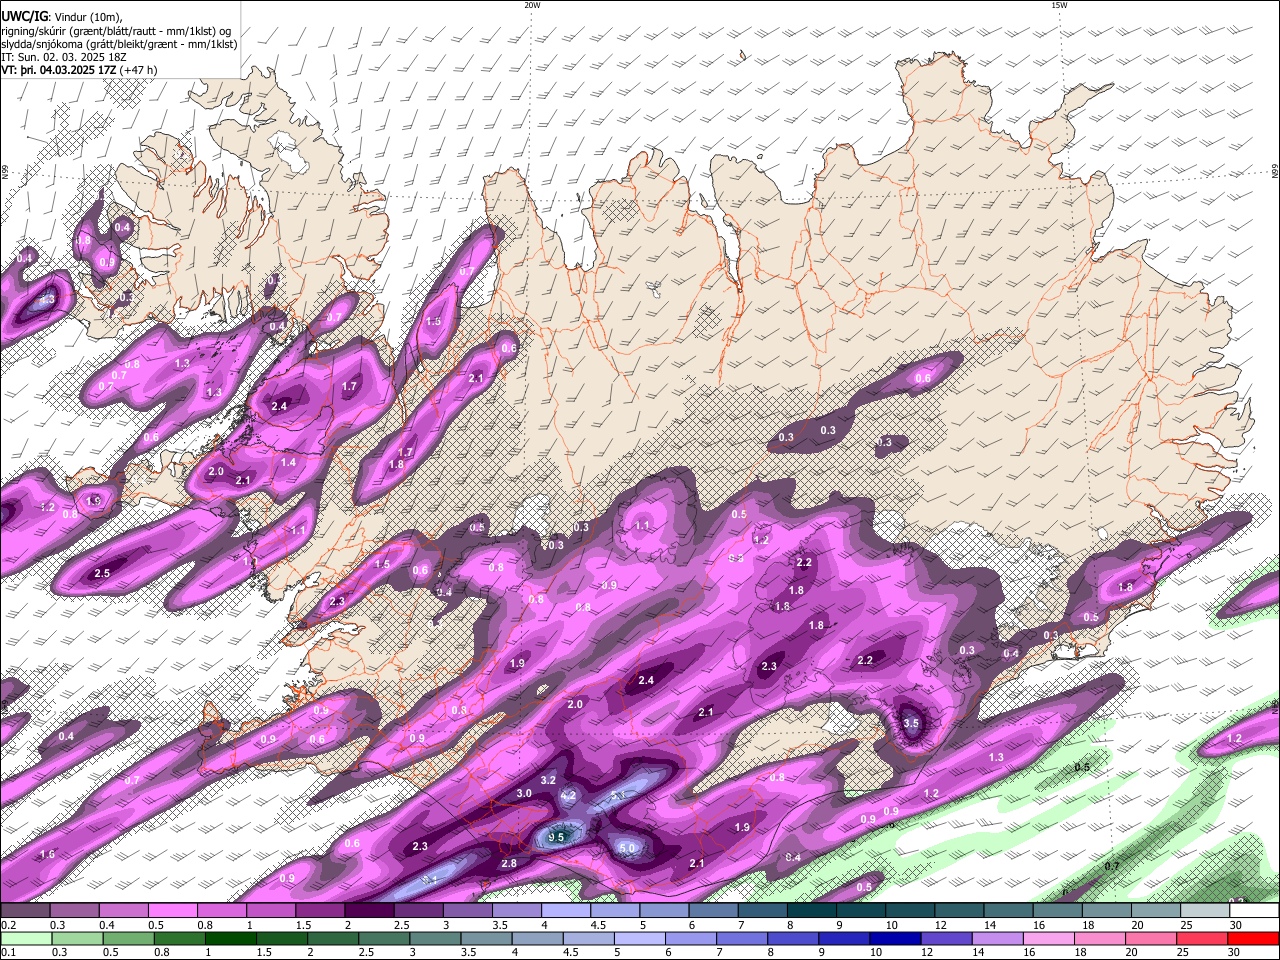Click the 20W longitude label
Image resolution: width=1280 pixels, height=960 pixels.
pyautogui.click(x=532, y=5)
